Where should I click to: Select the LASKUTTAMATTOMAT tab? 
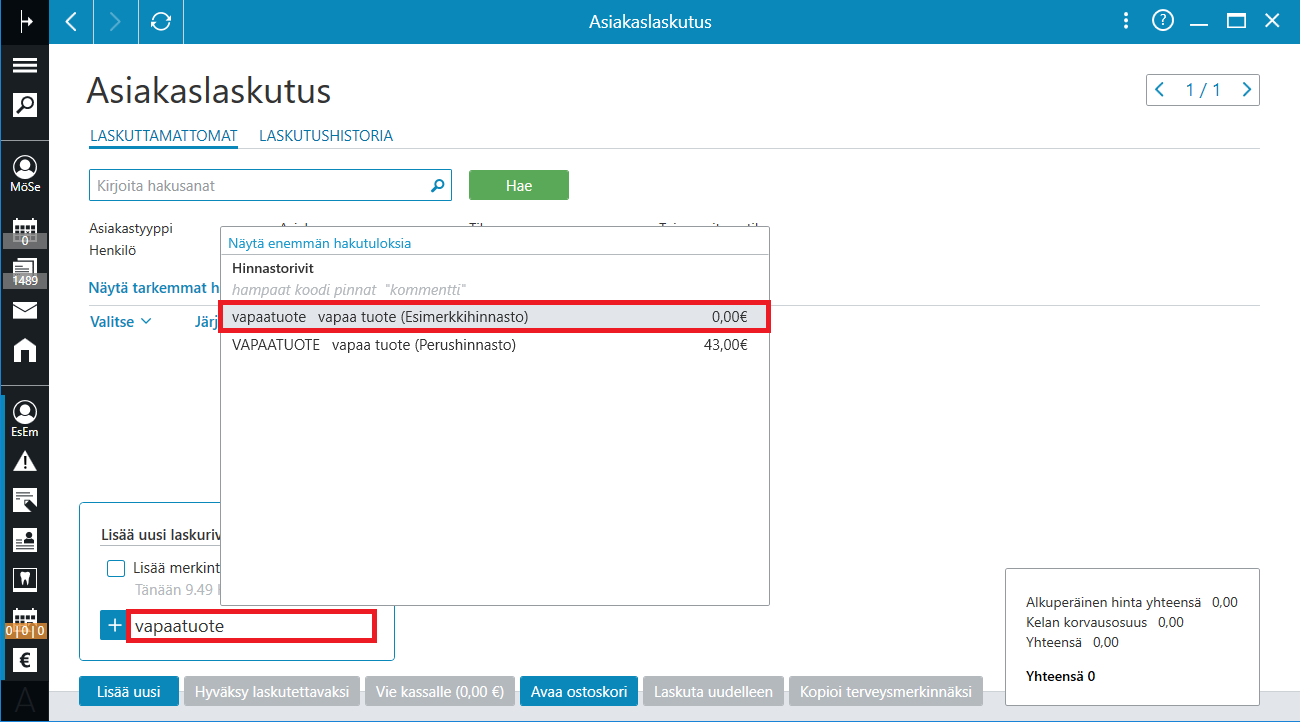[x=164, y=136]
